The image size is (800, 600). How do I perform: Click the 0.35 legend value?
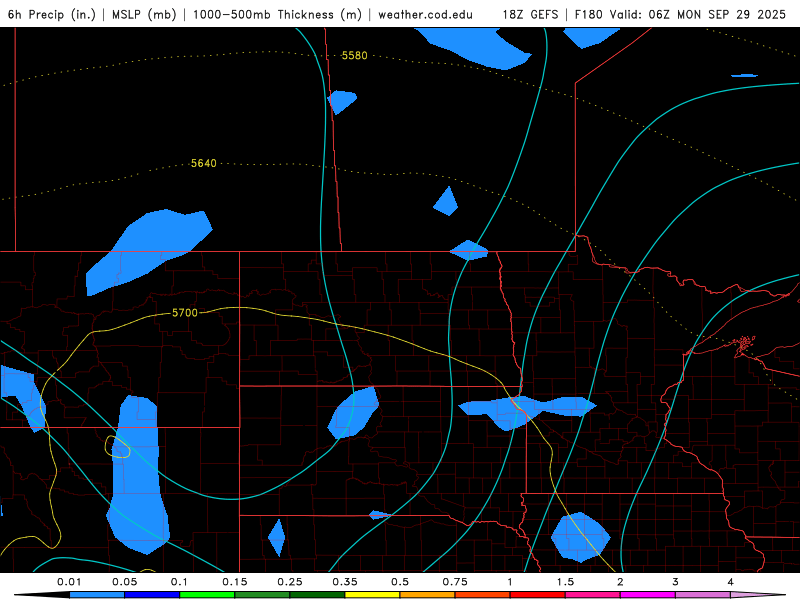(345, 582)
